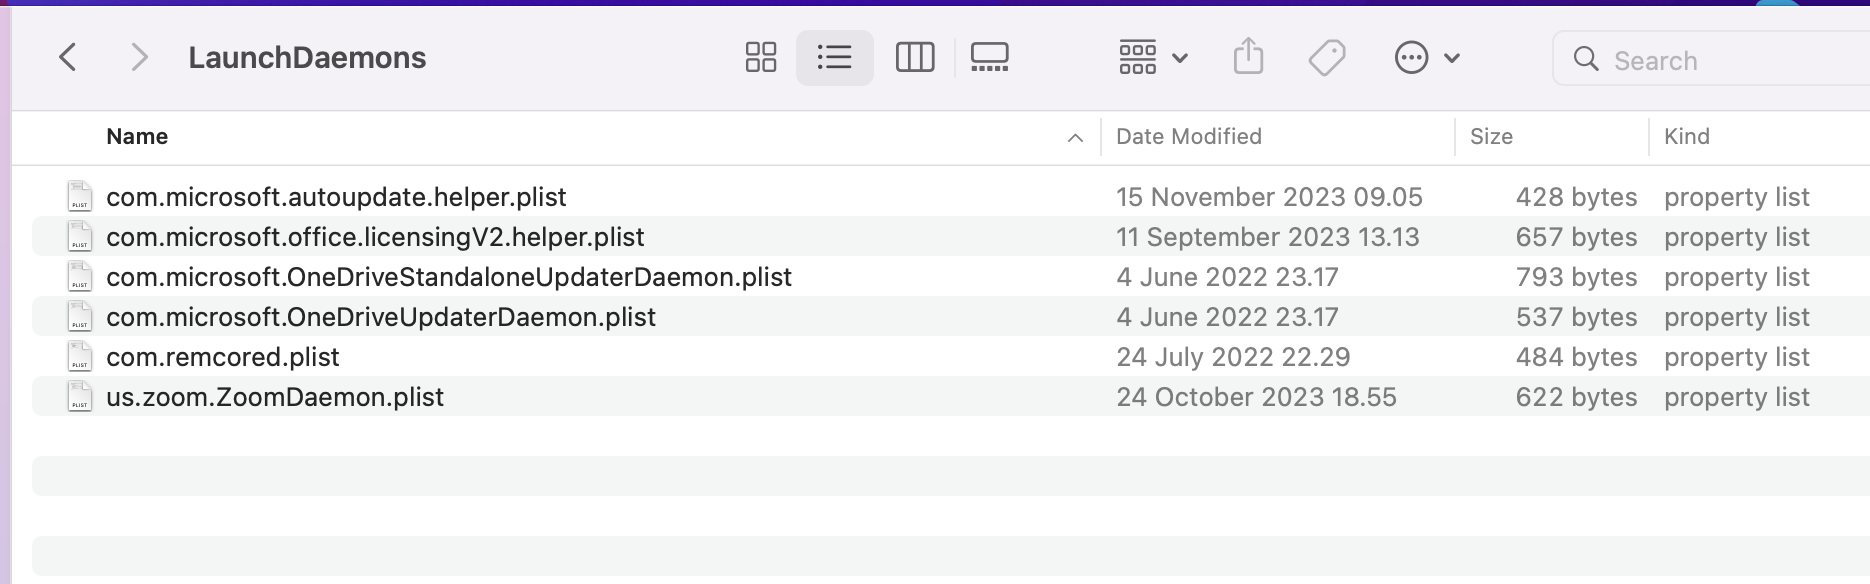The height and width of the screenshot is (584, 1870).
Task: Open the ellipsis action menu
Action: (x=1426, y=58)
